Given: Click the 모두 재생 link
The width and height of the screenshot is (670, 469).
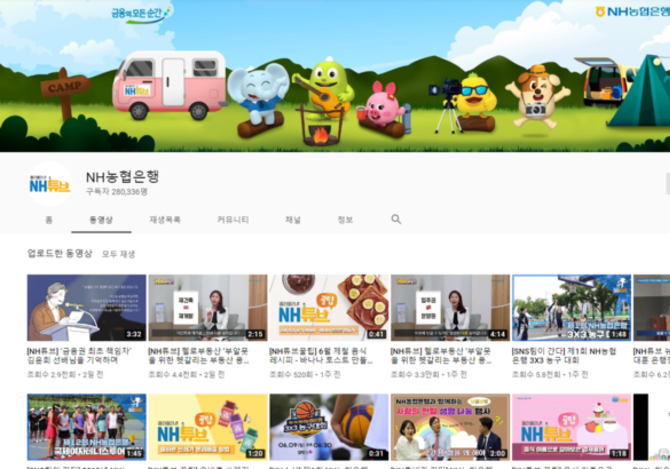Looking at the screenshot, I should pyautogui.click(x=118, y=254).
